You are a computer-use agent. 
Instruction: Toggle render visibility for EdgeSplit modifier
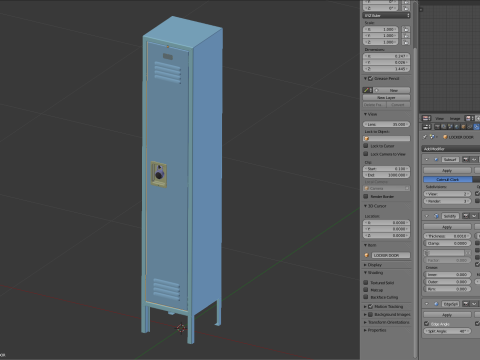tap(466, 304)
